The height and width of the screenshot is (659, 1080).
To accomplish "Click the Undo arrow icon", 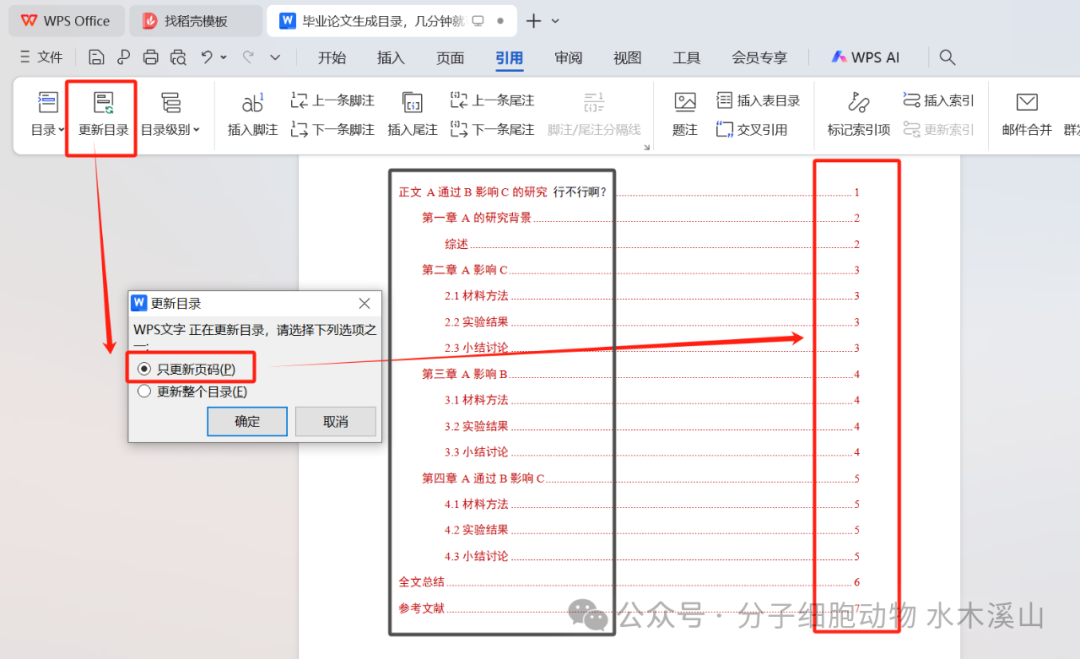I will (x=207, y=57).
